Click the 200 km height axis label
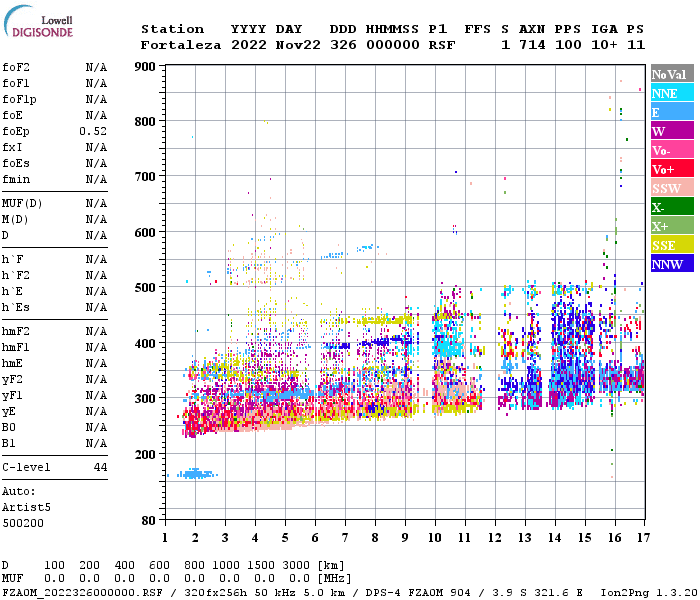The height and width of the screenshot is (600, 700). pos(145,454)
